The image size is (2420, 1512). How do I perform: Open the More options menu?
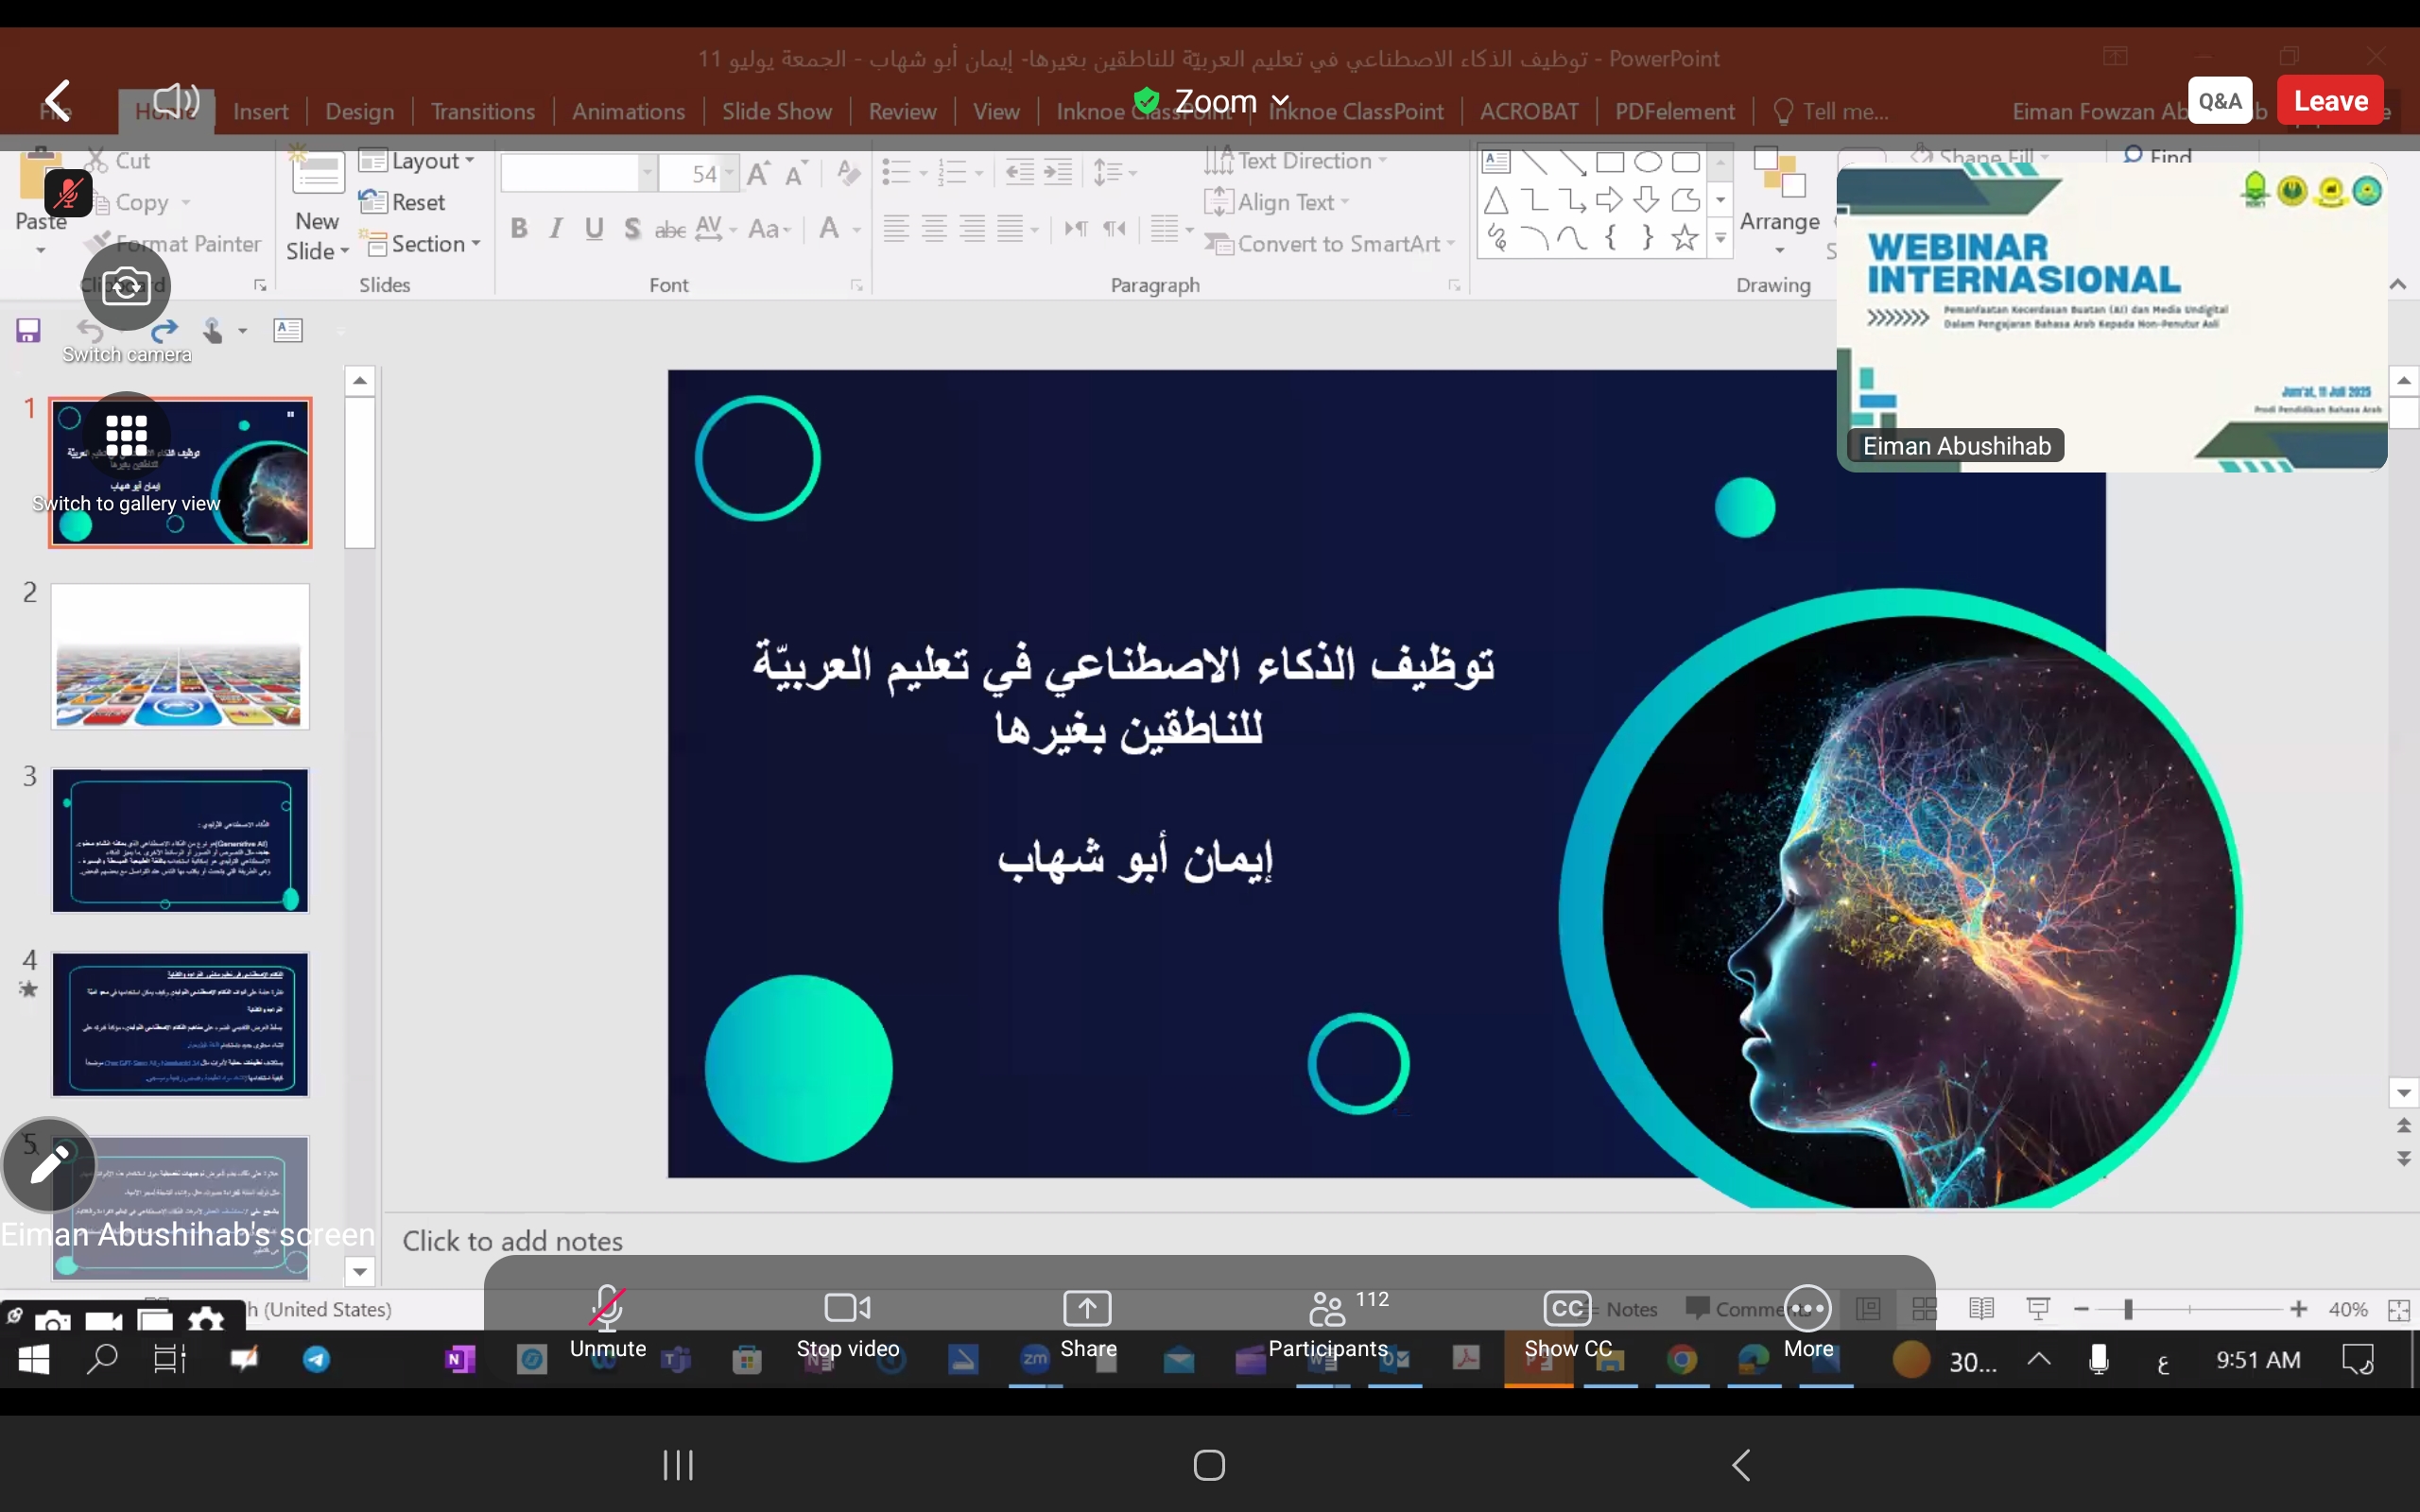pyautogui.click(x=1808, y=1321)
